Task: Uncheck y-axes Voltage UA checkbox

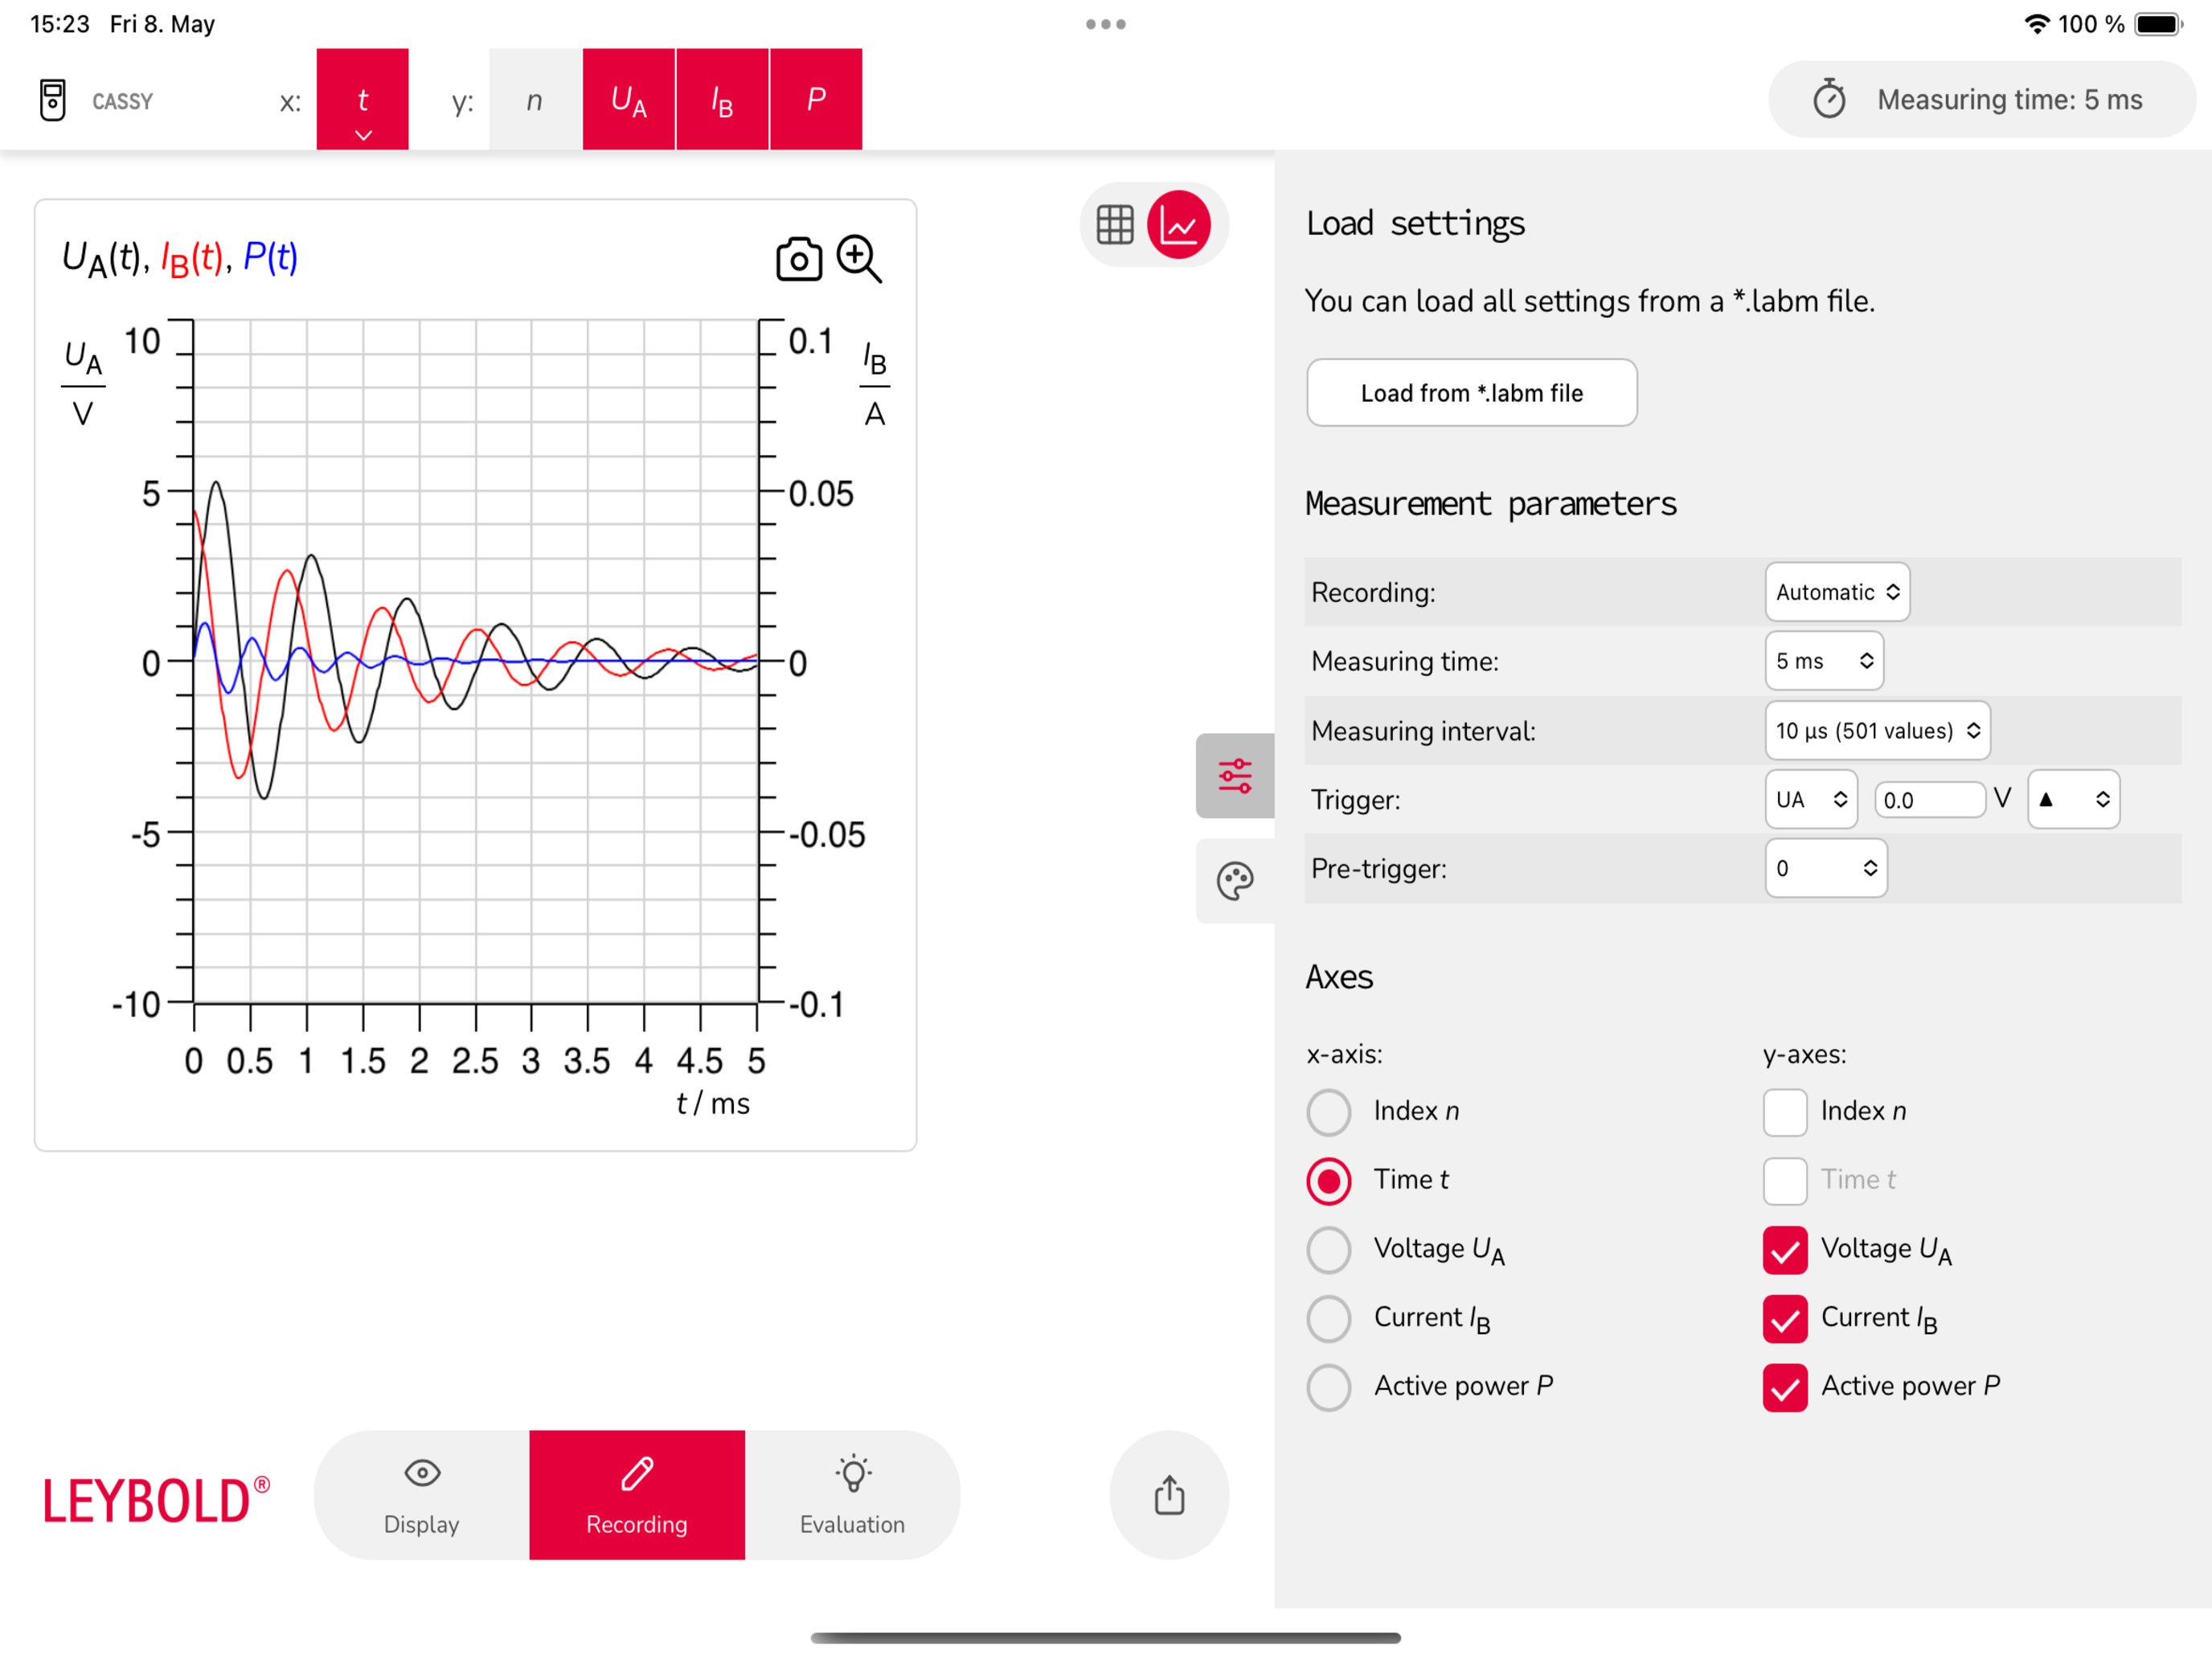Action: [x=1785, y=1250]
